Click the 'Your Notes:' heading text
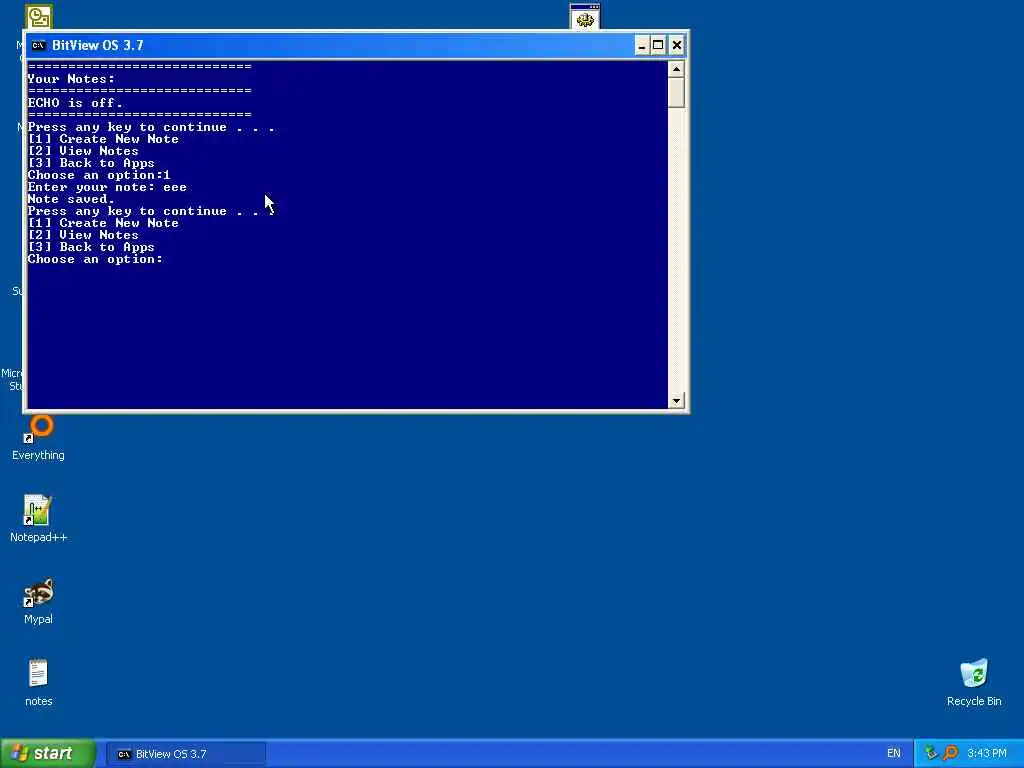Viewport: 1024px width, 768px height. pos(71,79)
